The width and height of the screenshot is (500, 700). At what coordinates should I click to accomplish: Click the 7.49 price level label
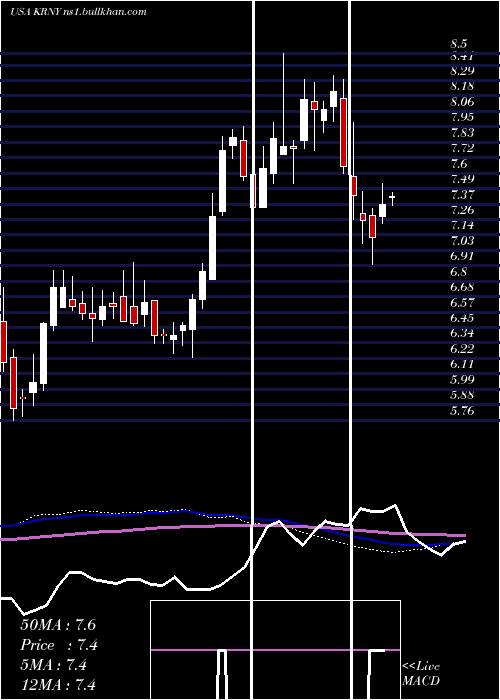pyautogui.click(x=462, y=179)
